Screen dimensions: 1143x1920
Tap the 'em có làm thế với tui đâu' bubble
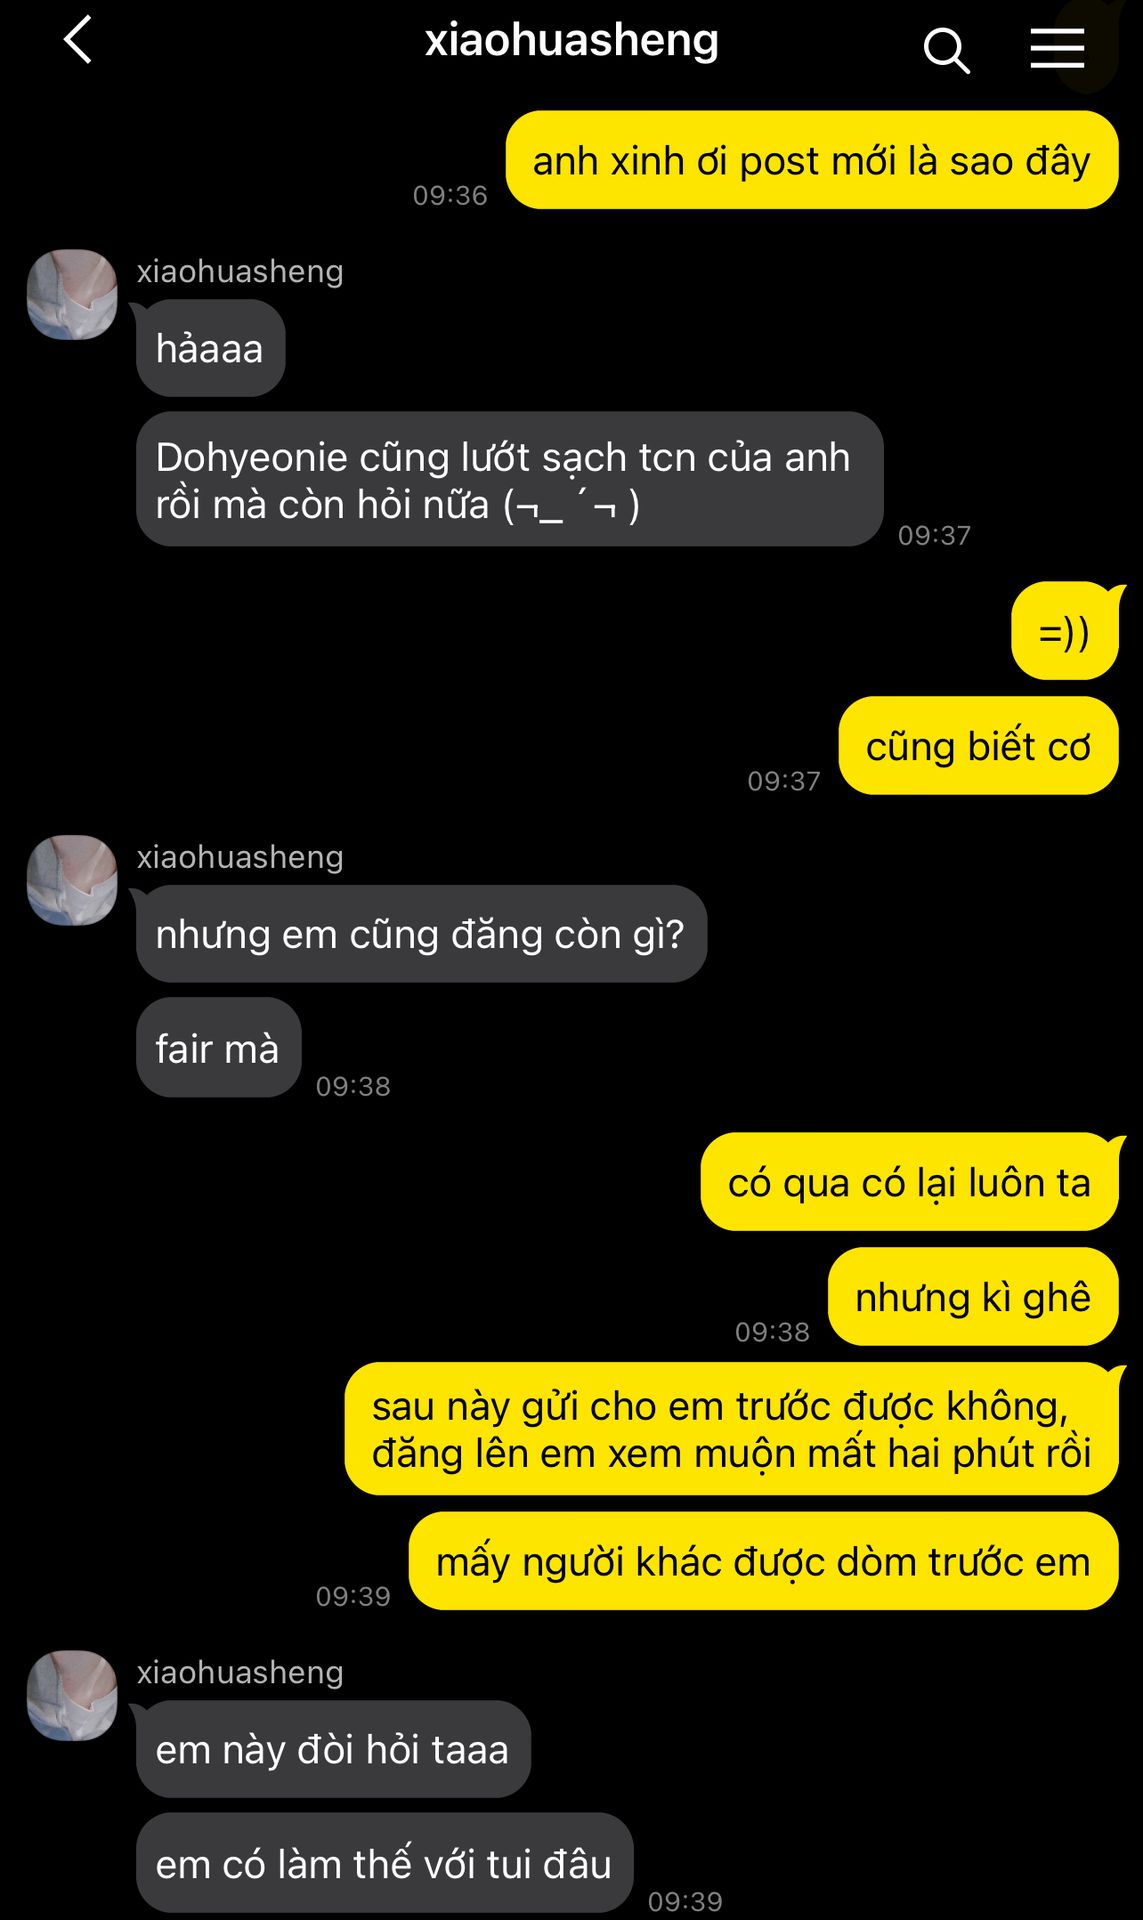tap(384, 1863)
